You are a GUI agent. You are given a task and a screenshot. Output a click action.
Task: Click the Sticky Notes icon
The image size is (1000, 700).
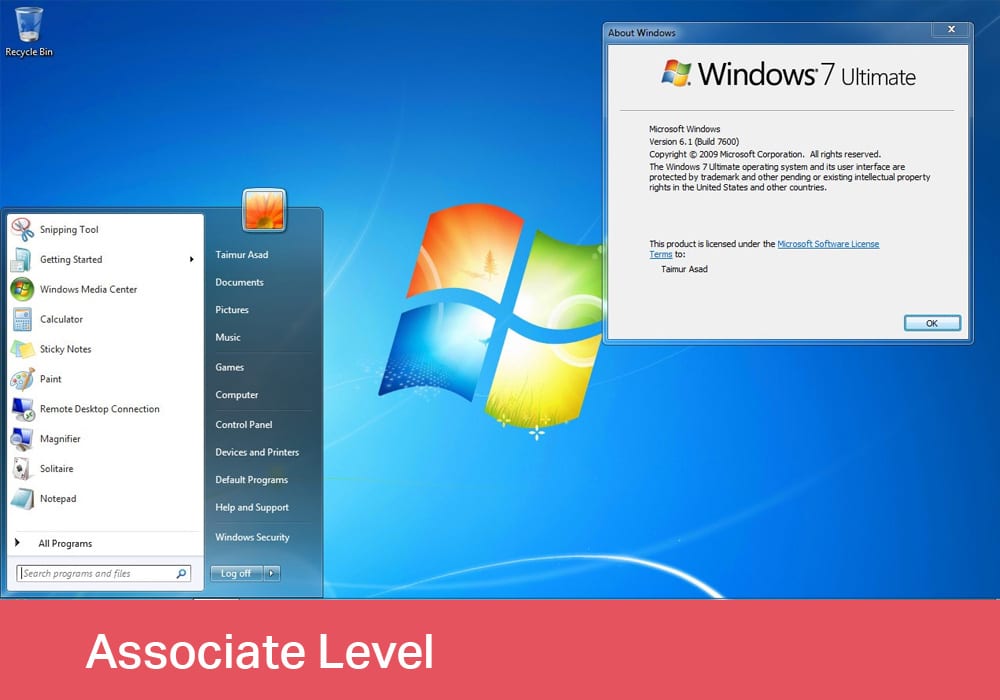(x=22, y=349)
